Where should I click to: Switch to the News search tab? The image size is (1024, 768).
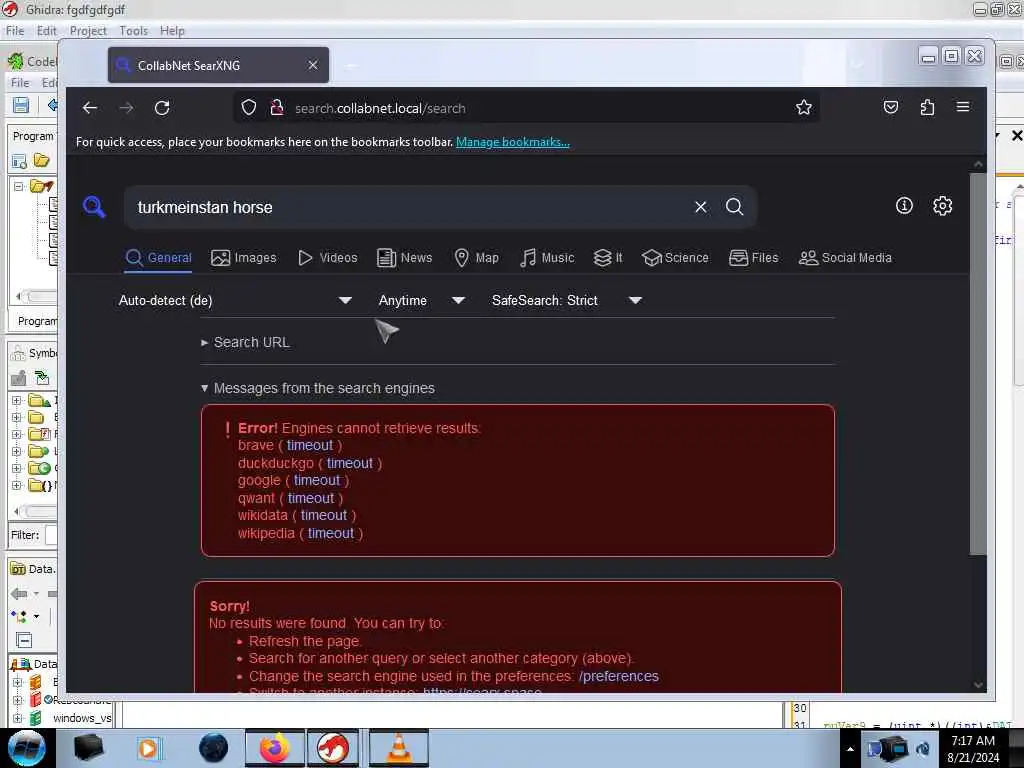click(405, 258)
